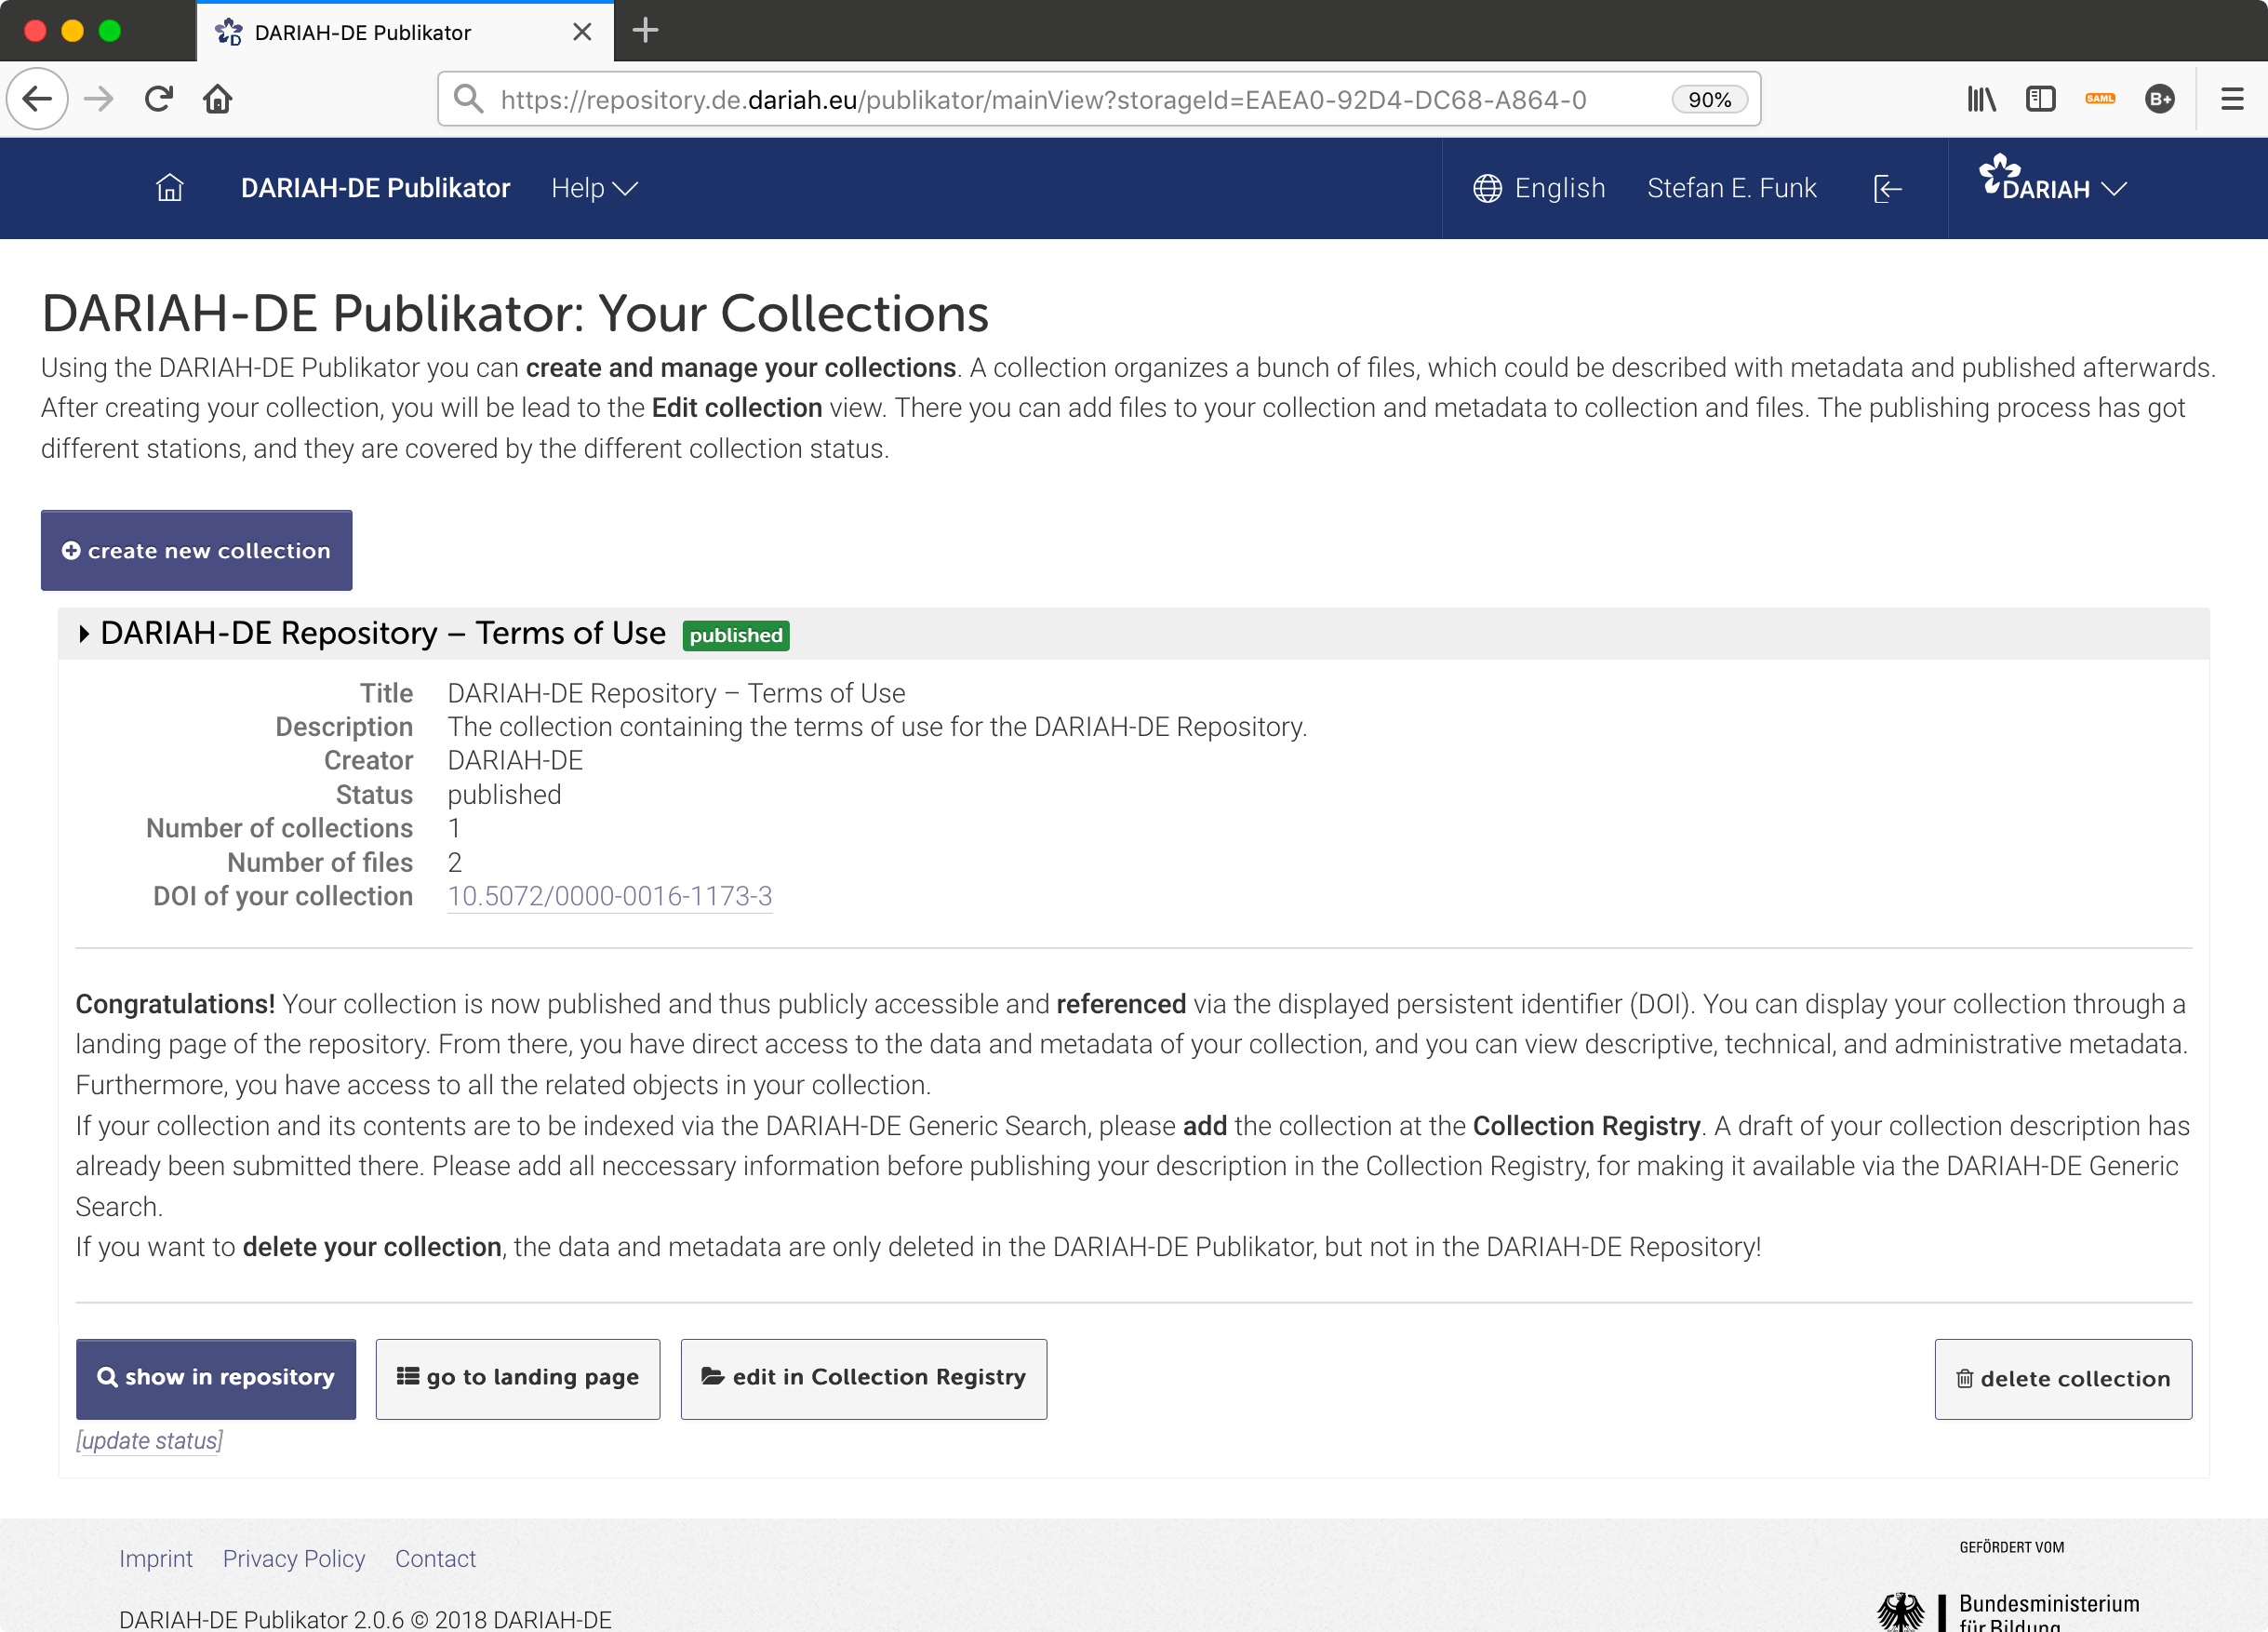This screenshot has height=1632, width=2268.
Task: Click the B+ extension icon
Action: coord(2160,98)
